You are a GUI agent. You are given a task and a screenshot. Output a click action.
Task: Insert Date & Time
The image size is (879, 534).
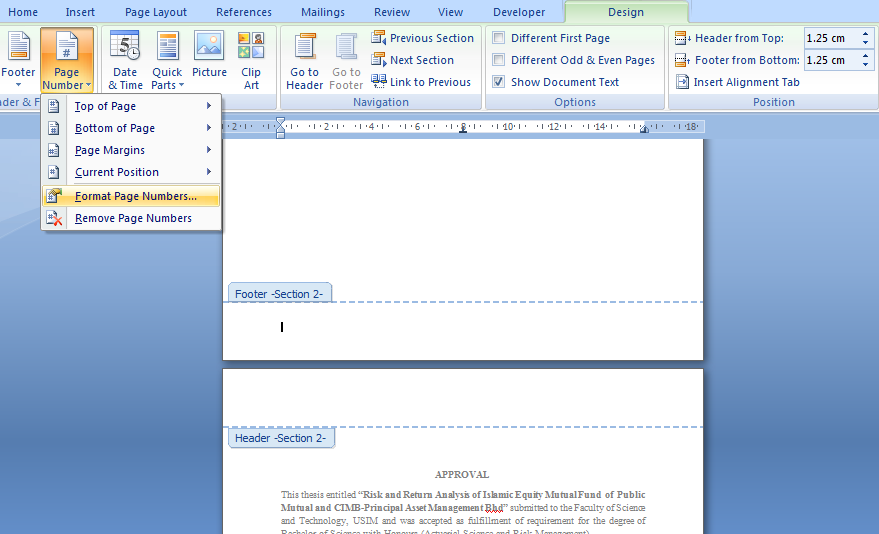[125, 60]
